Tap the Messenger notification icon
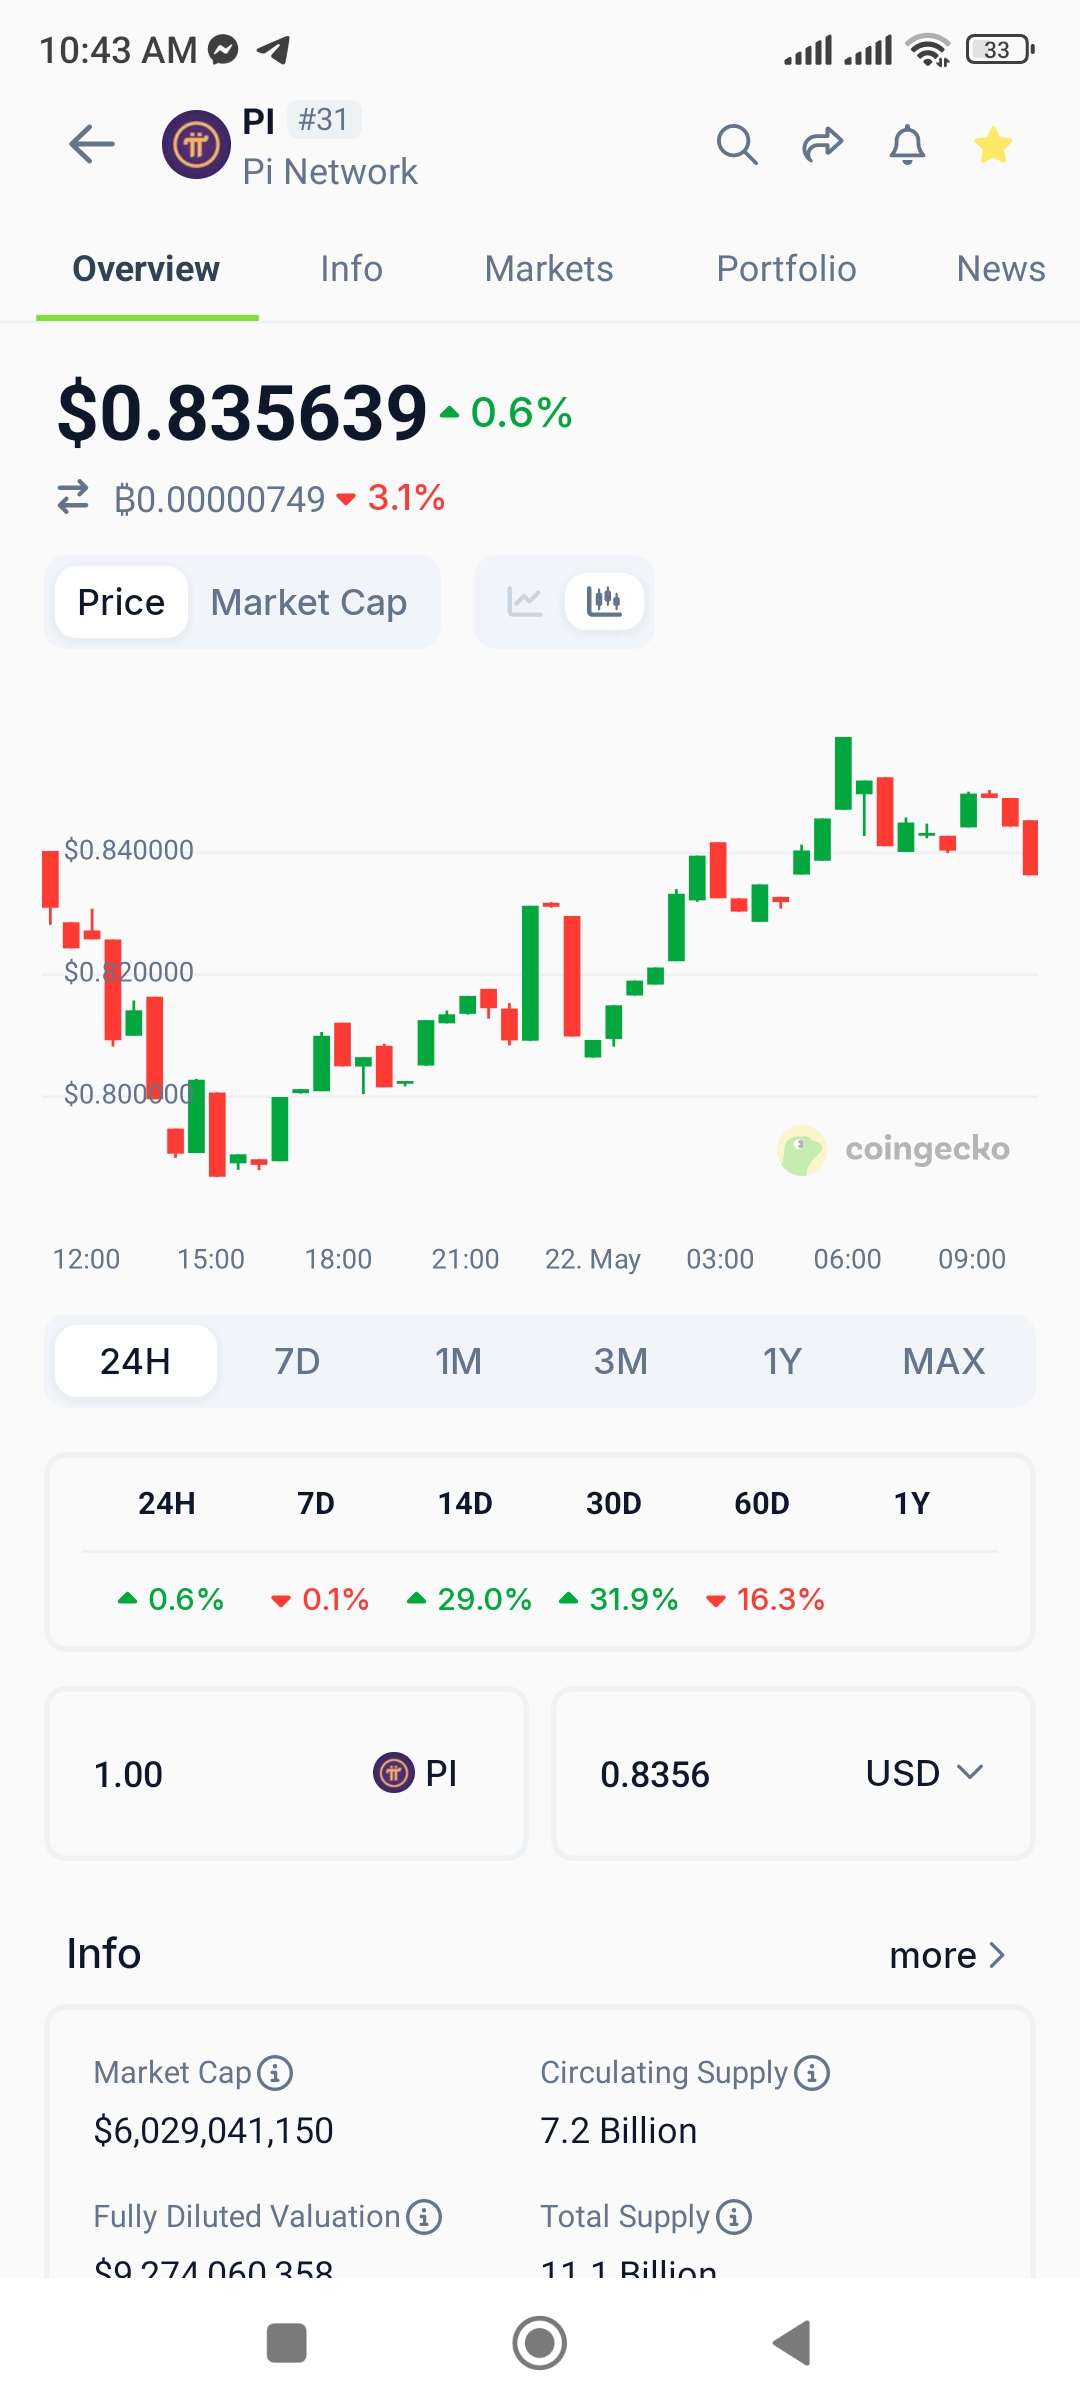The image size is (1080, 2408). [x=223, y=49]
